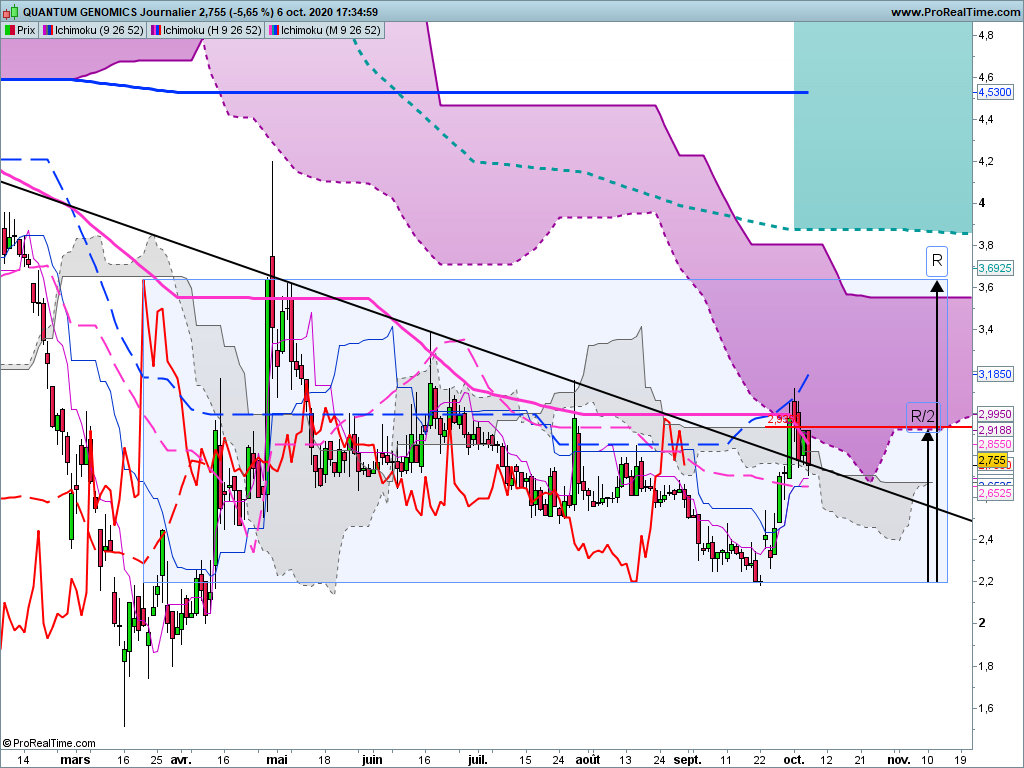Screen dimensions: 1024x768
Task: Click the 2,9188 red price label
Action: point(995,430)
